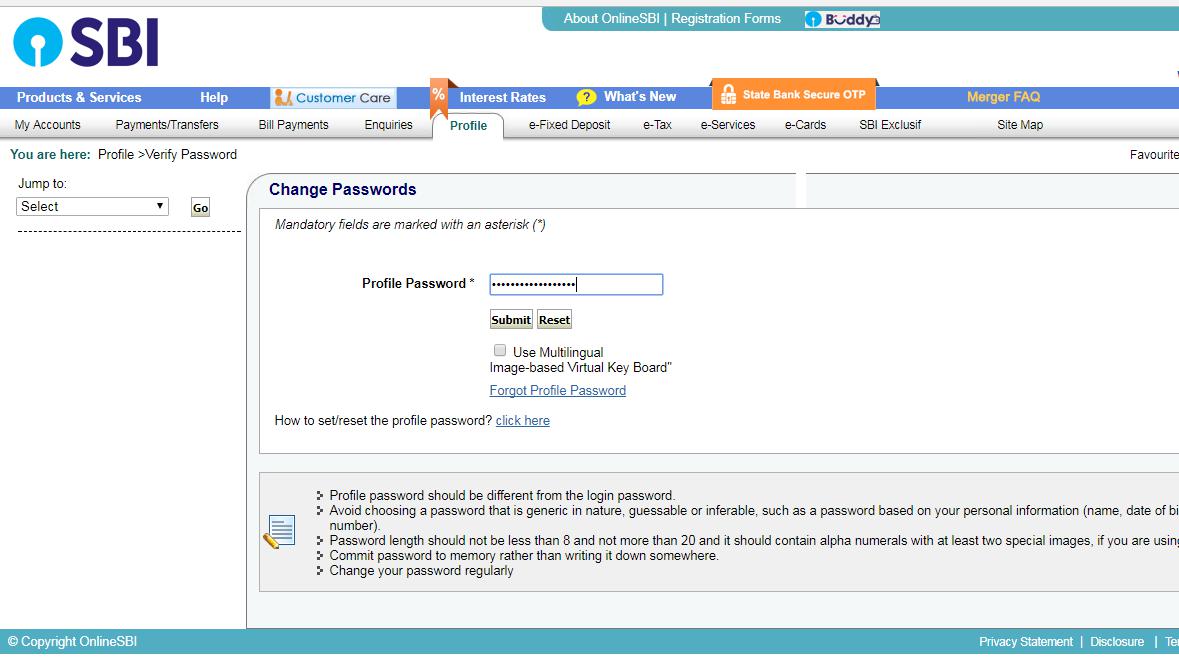Click the Customer Care person icon
1179x671 pixels.
click(x=283, y=98)
